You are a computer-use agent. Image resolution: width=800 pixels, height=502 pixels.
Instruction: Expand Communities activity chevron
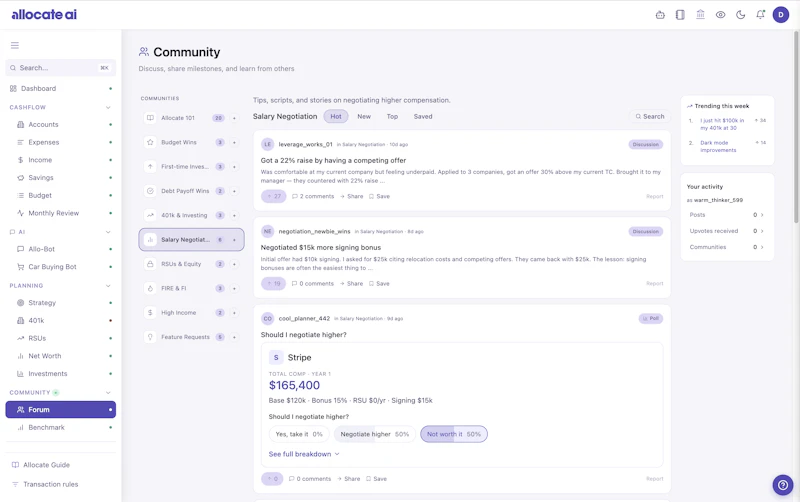(x=762, y=247)
